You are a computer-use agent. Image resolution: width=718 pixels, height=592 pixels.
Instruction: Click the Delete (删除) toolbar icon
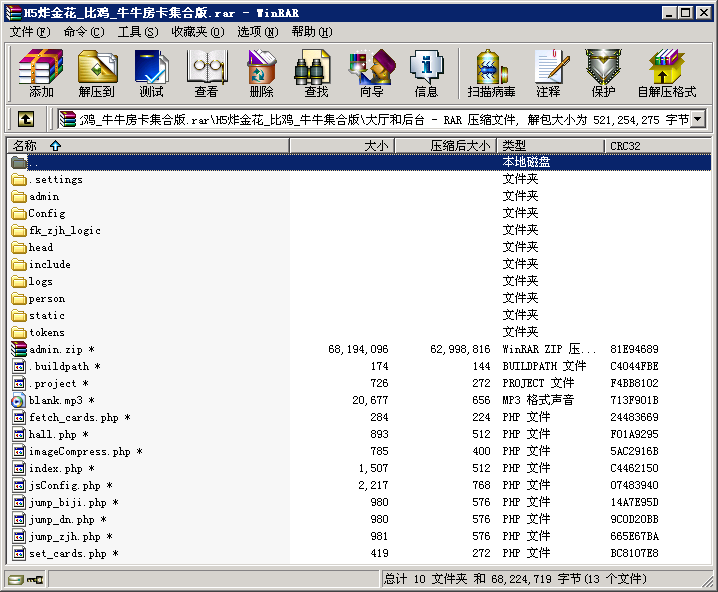pos(261,73)
